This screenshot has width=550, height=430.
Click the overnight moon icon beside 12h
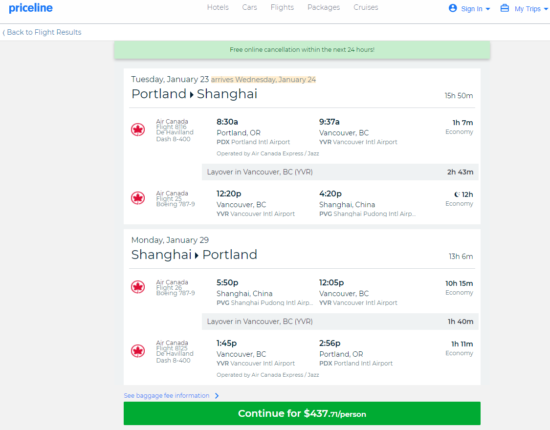click(456, 194)
